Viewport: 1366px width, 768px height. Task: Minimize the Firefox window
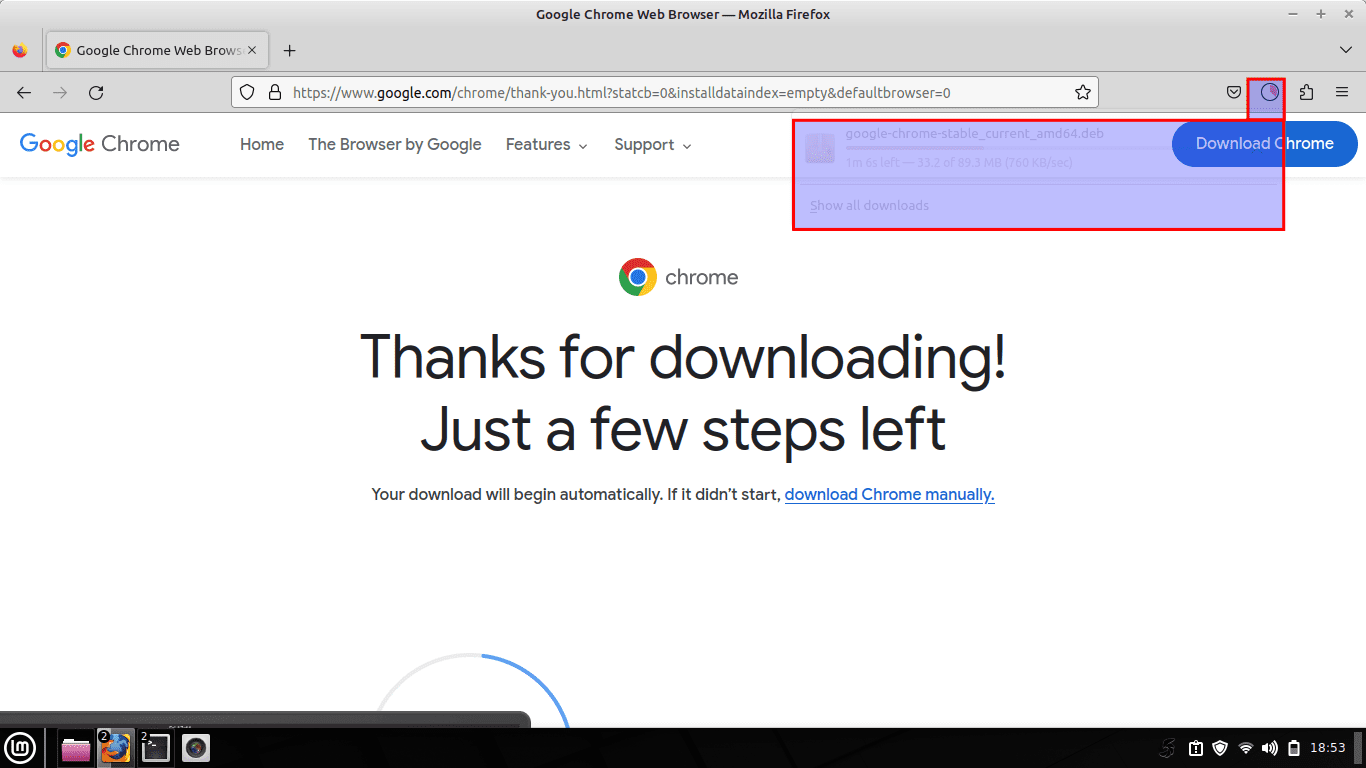[1294, 14]
